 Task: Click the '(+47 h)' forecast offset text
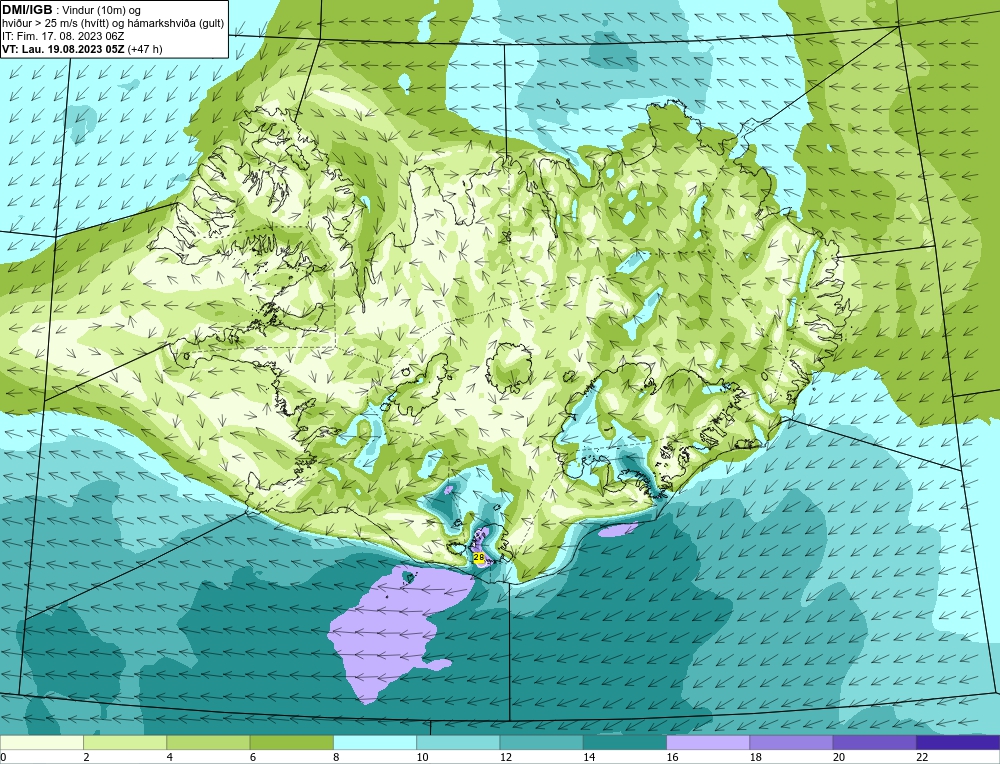[145, 49]
